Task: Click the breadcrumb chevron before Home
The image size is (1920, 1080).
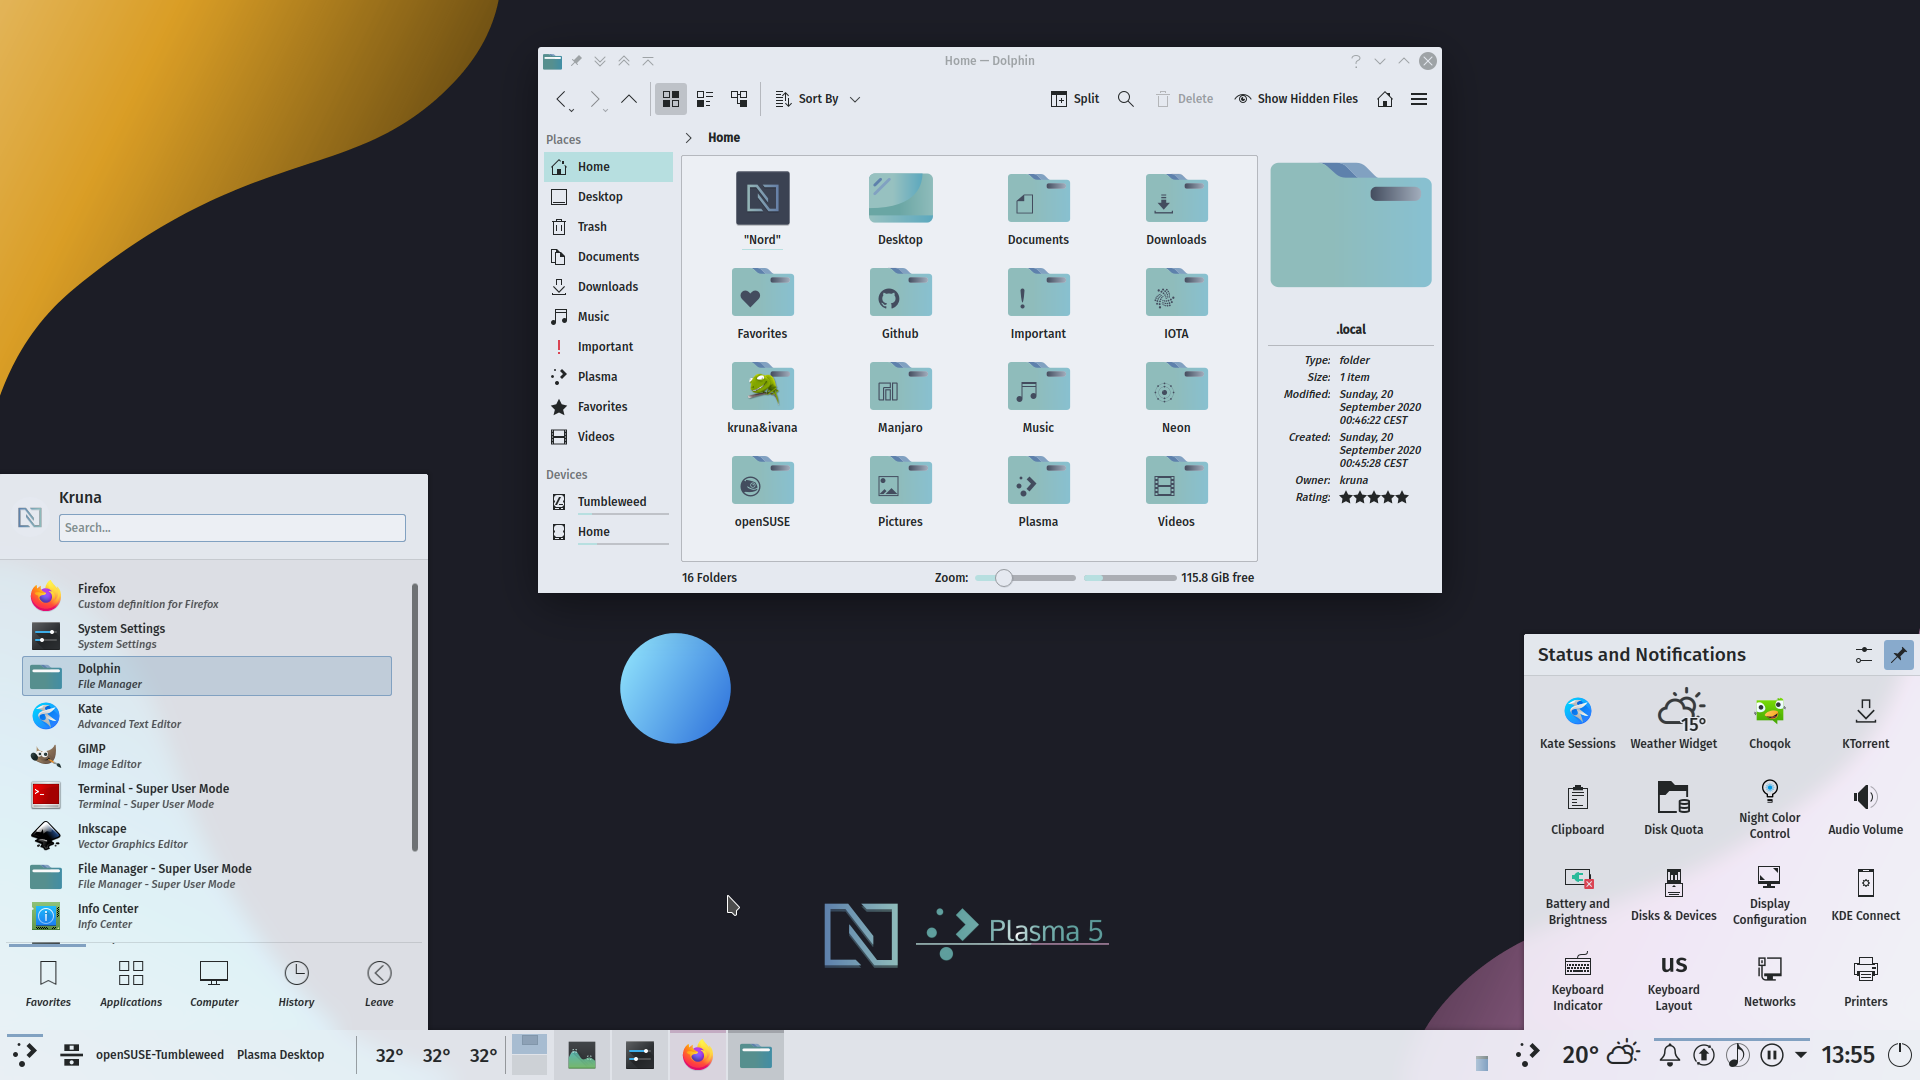Action: 689,138
